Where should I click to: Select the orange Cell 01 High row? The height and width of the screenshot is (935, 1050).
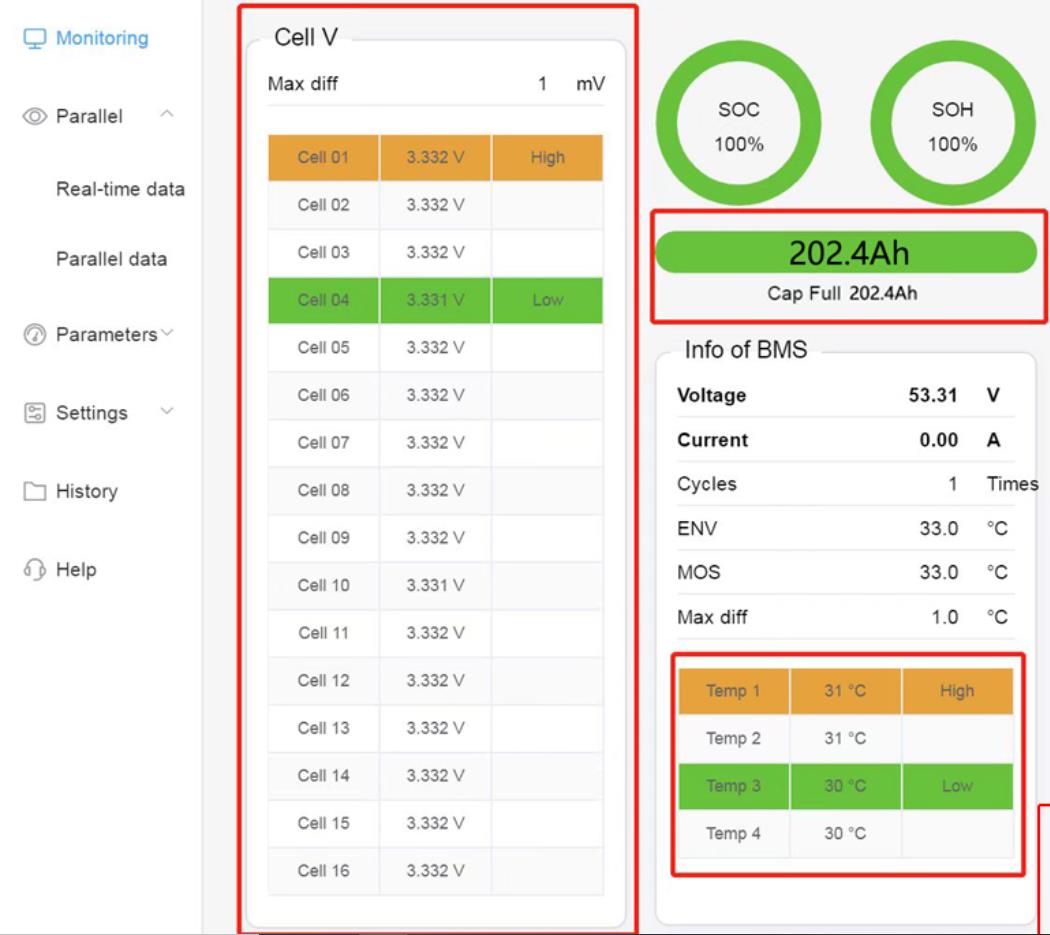(435, 158)
